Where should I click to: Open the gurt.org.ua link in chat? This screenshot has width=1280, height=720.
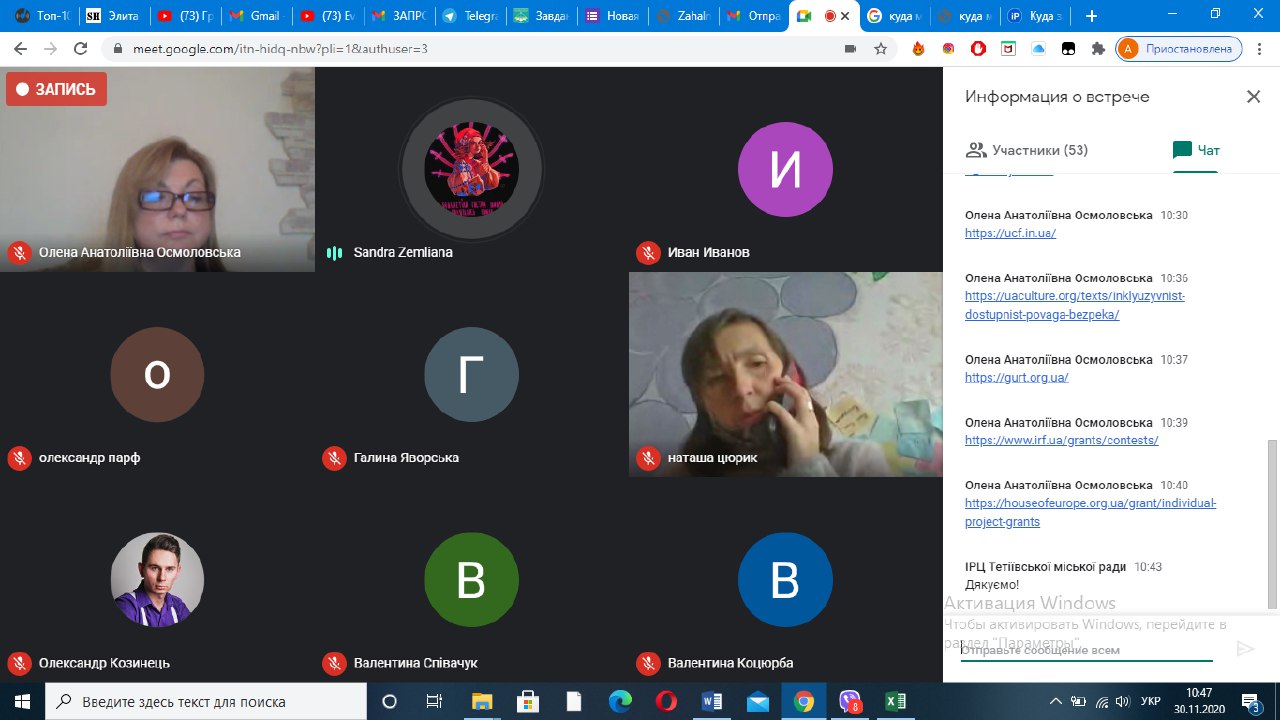[x=1016, y=377]
